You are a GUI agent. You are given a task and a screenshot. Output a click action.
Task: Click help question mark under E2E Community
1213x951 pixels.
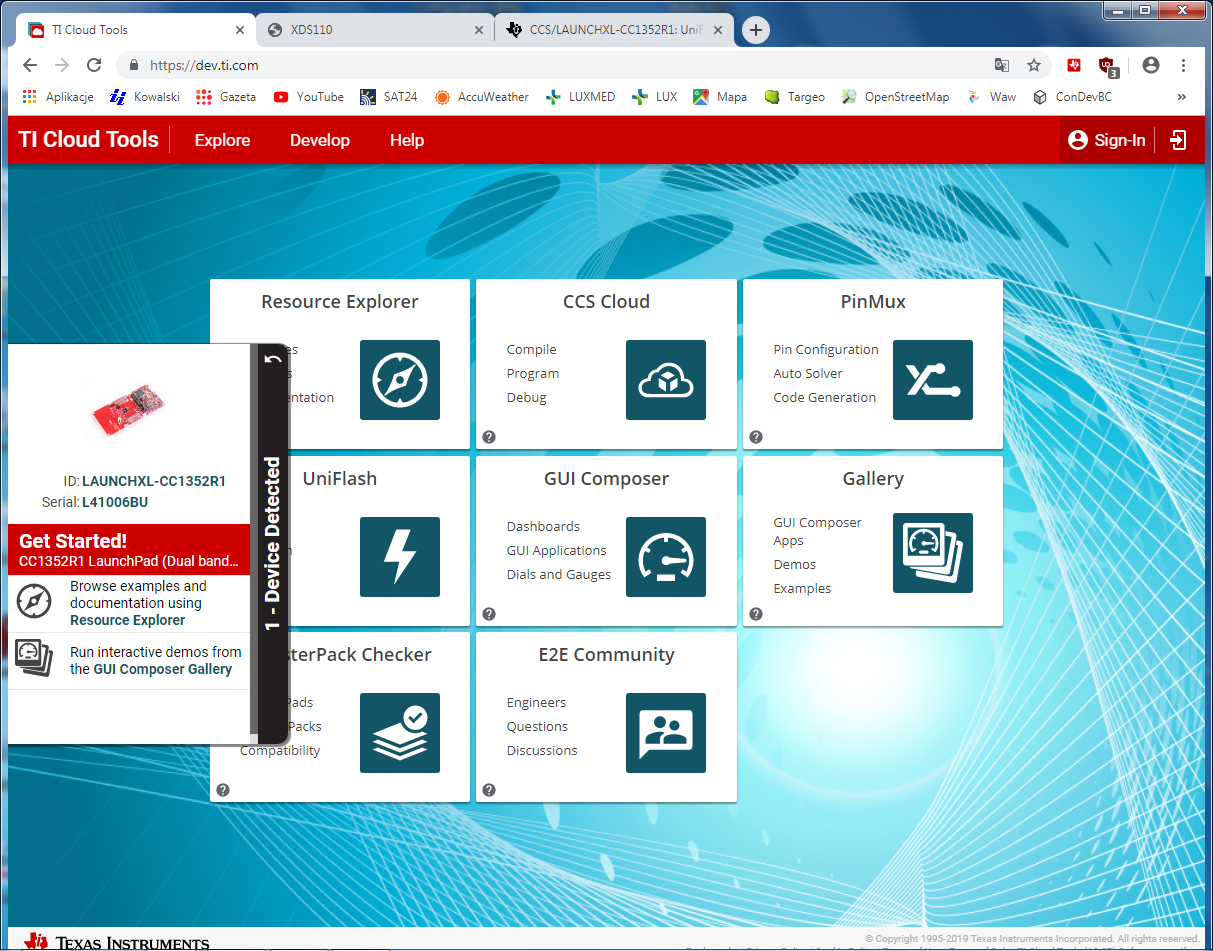[x=489, y=790]
